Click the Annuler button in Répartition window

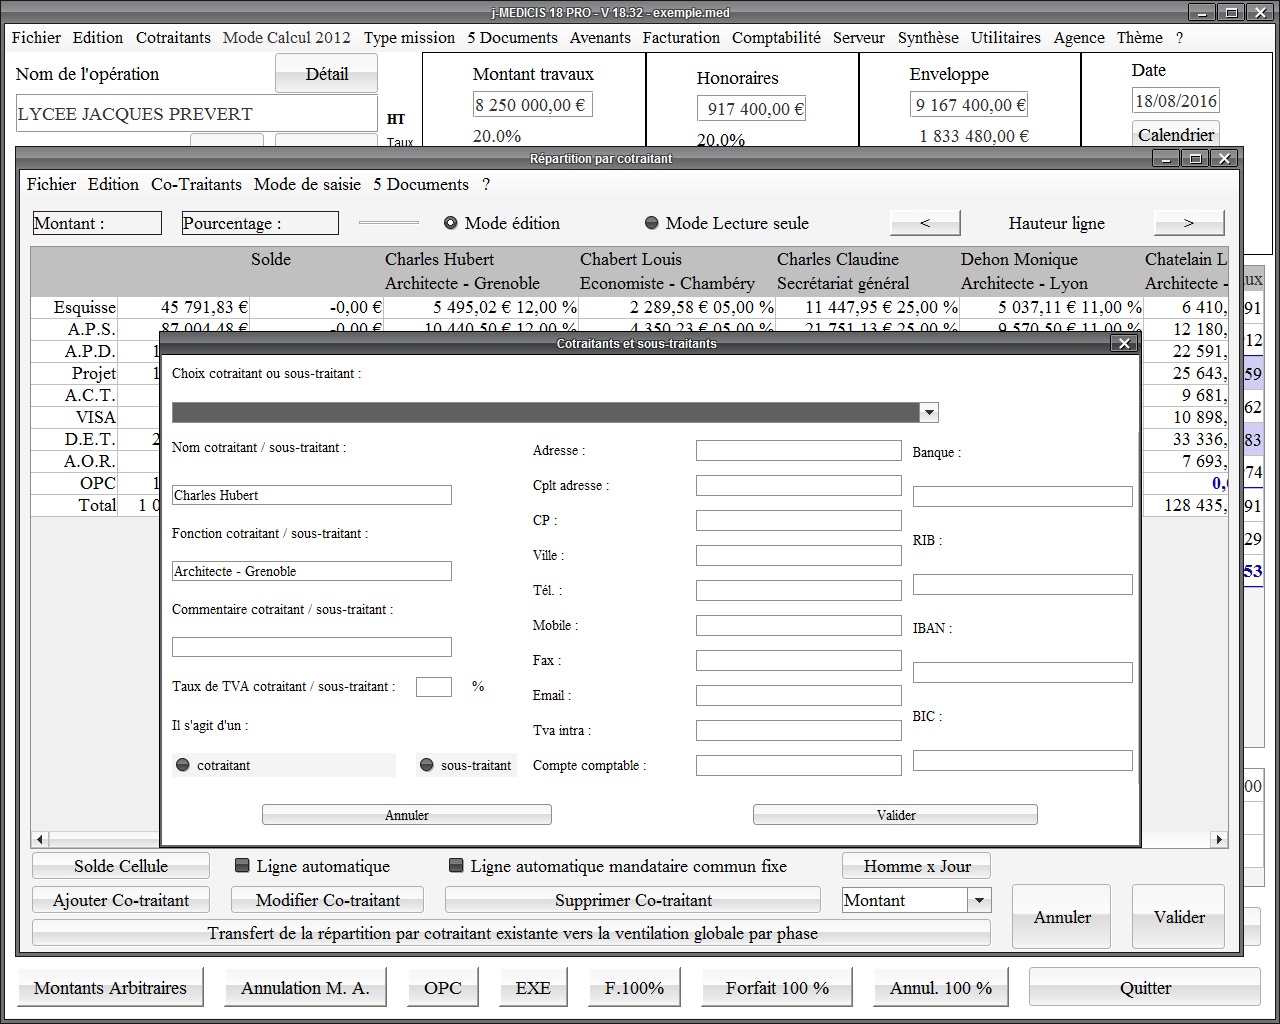[x=1062, y=917]
